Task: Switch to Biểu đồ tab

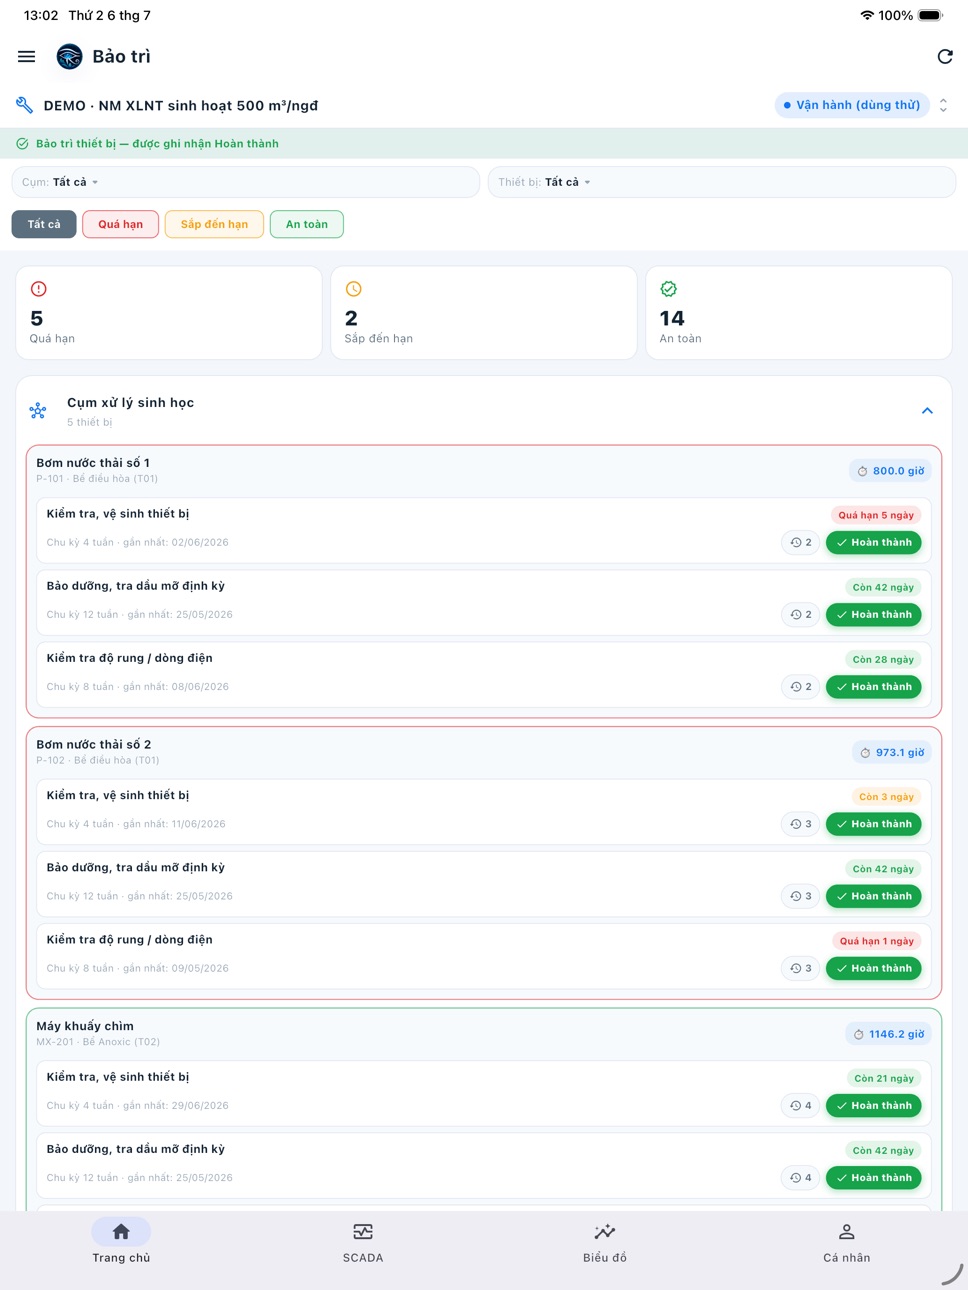Action: tap(605, 1242)
